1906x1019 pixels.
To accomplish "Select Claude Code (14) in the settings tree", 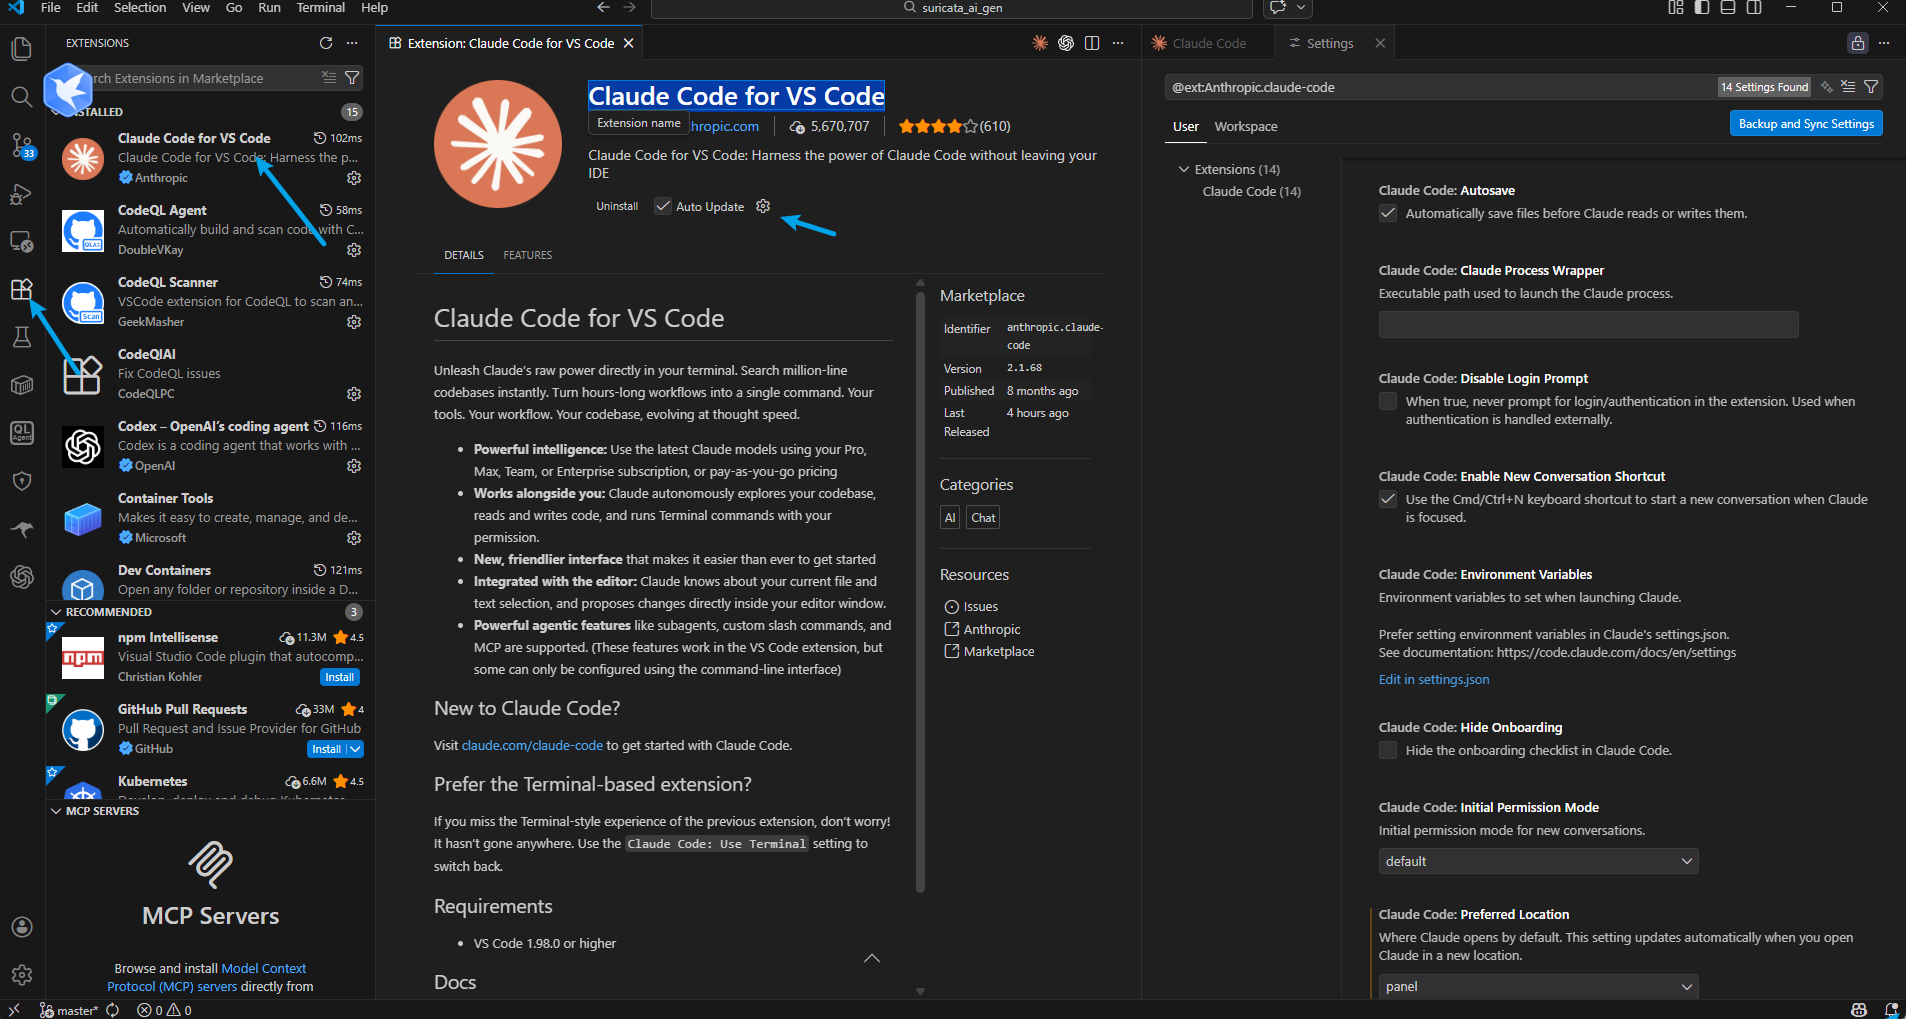I will [1251, 192].
